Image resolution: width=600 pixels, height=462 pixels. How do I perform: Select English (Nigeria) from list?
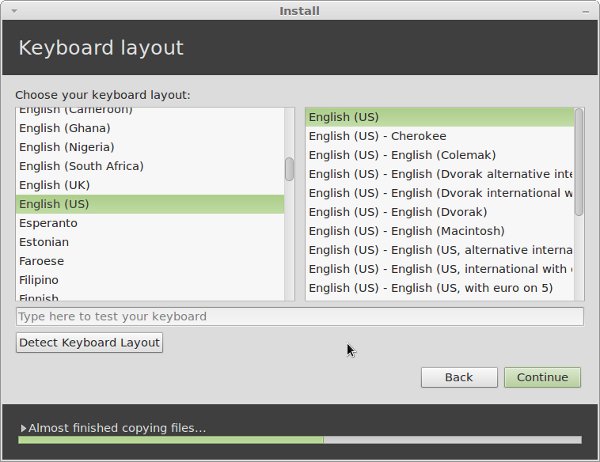66,147
